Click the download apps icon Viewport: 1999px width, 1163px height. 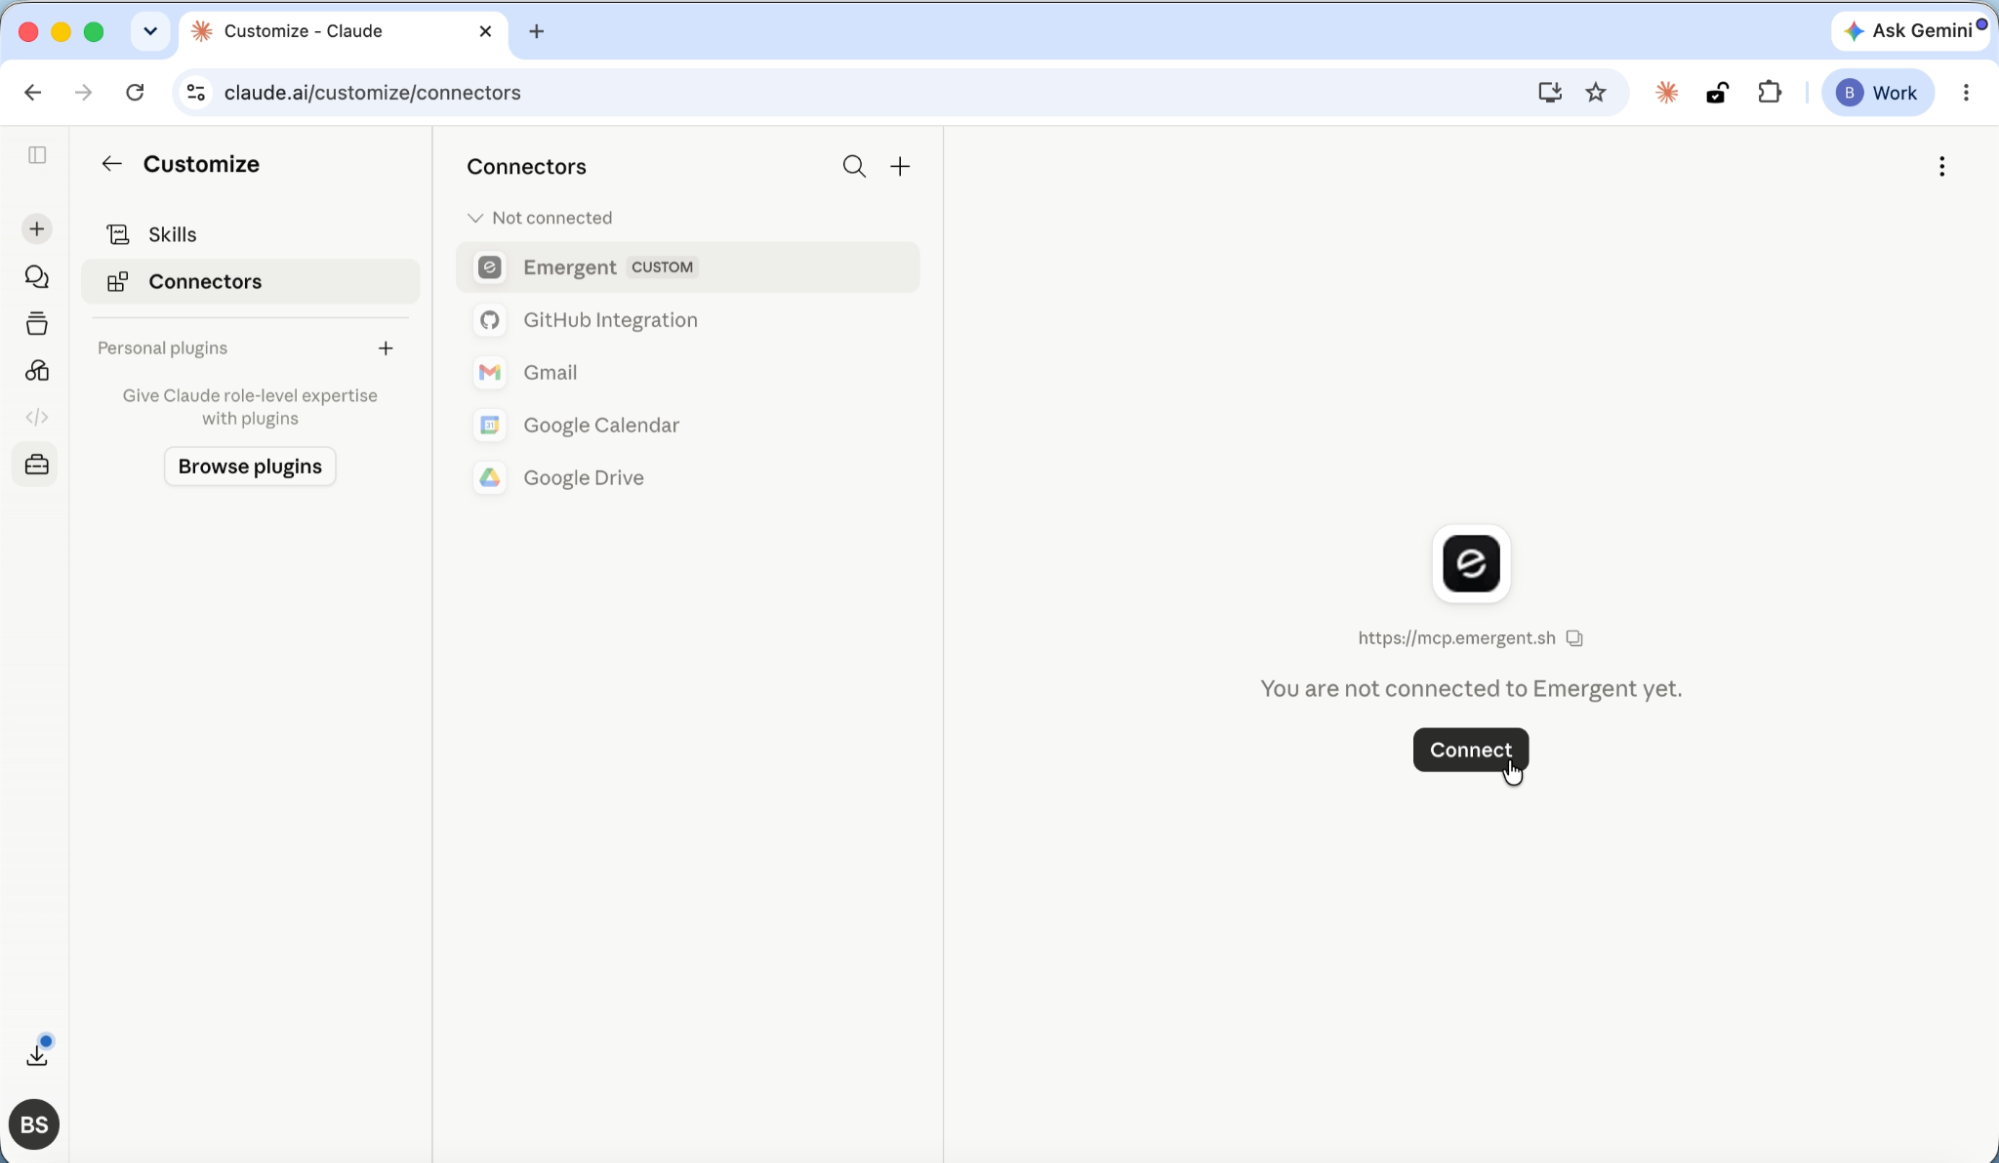click(37, 1054)
